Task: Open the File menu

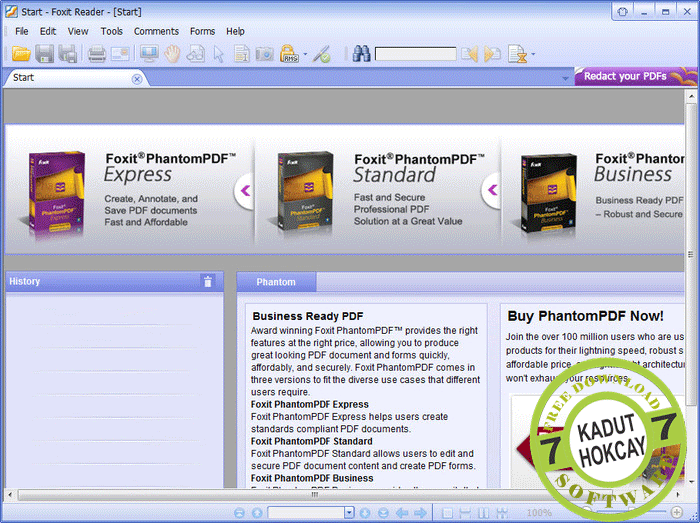Action: tap(21, 31)
